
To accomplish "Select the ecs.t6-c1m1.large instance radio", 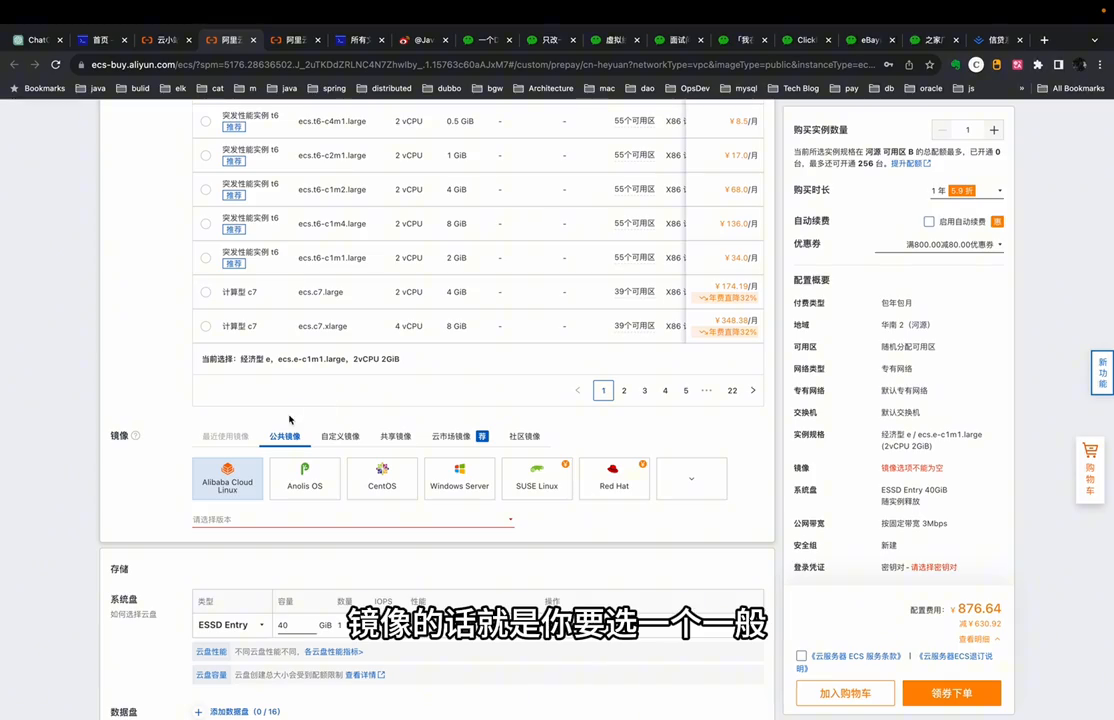I will pyautogui.click(x=205, y=258).
